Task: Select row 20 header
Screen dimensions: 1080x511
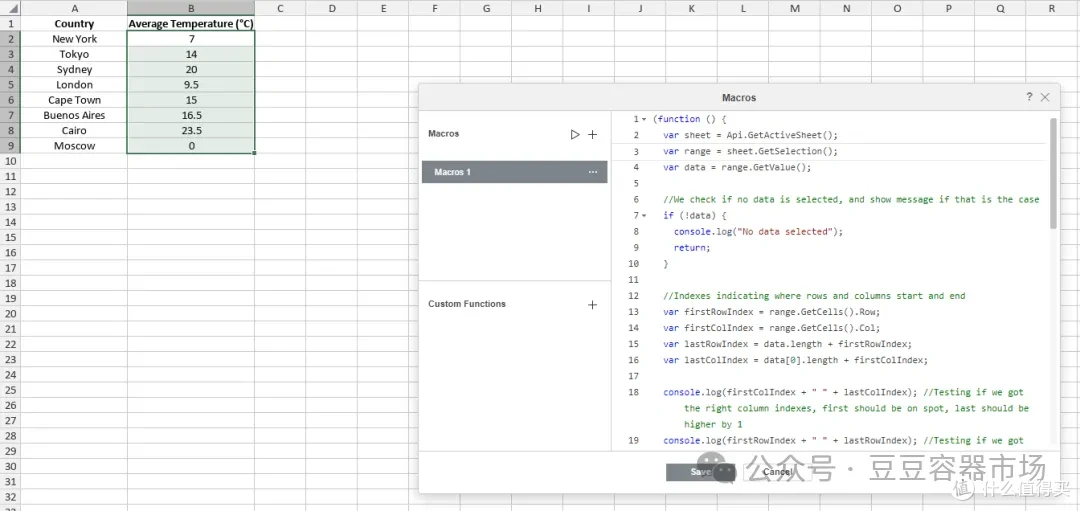Action: pyautogui.click(x=10, y=313)
